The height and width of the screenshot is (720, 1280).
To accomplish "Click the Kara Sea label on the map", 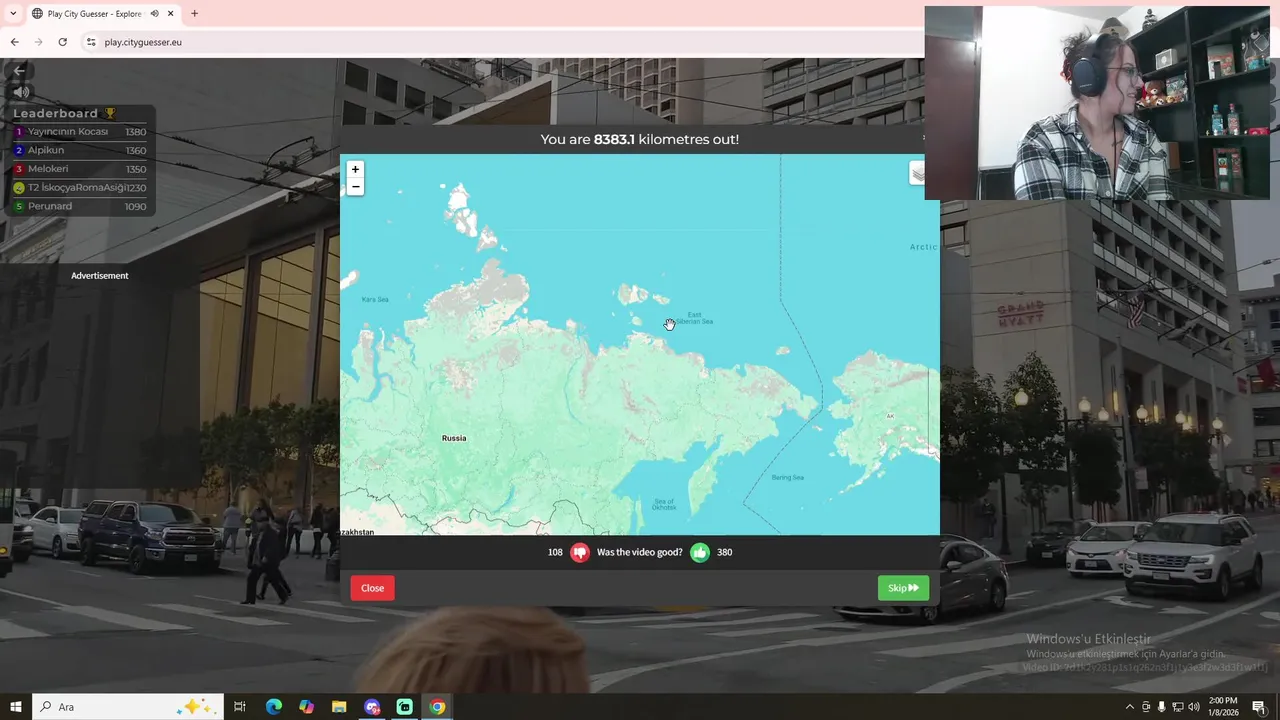I will click(375, 299).
